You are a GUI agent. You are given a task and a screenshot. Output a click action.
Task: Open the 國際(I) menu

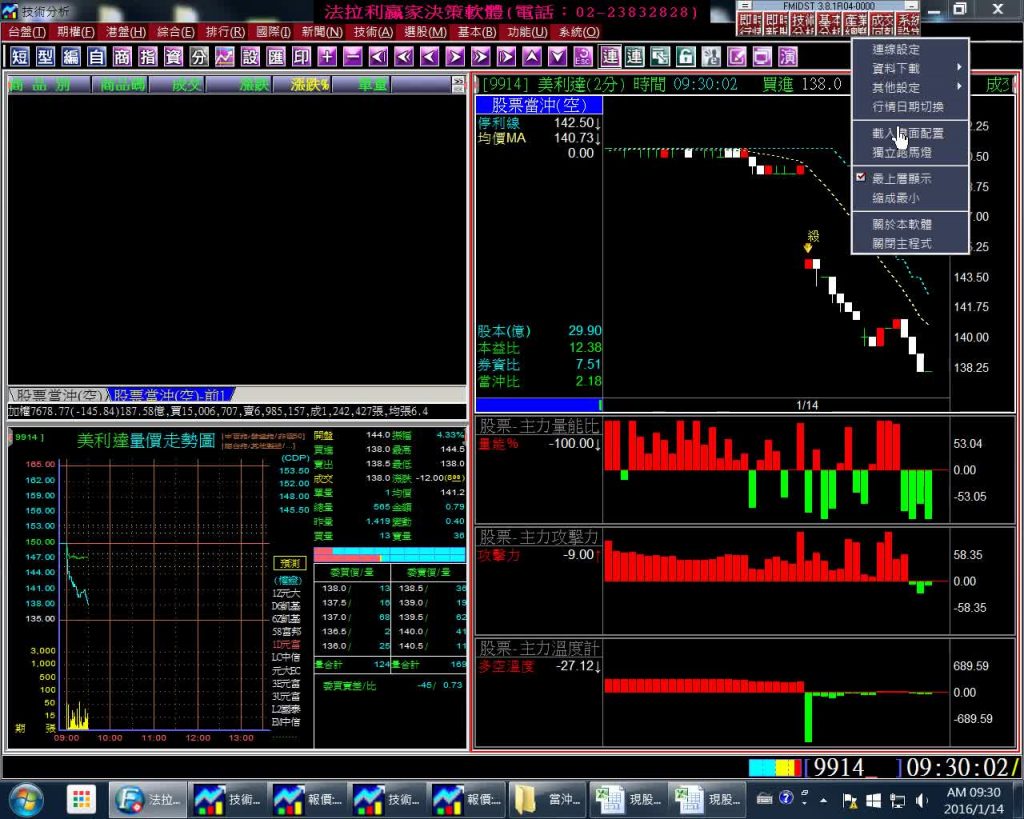[273, 32]
